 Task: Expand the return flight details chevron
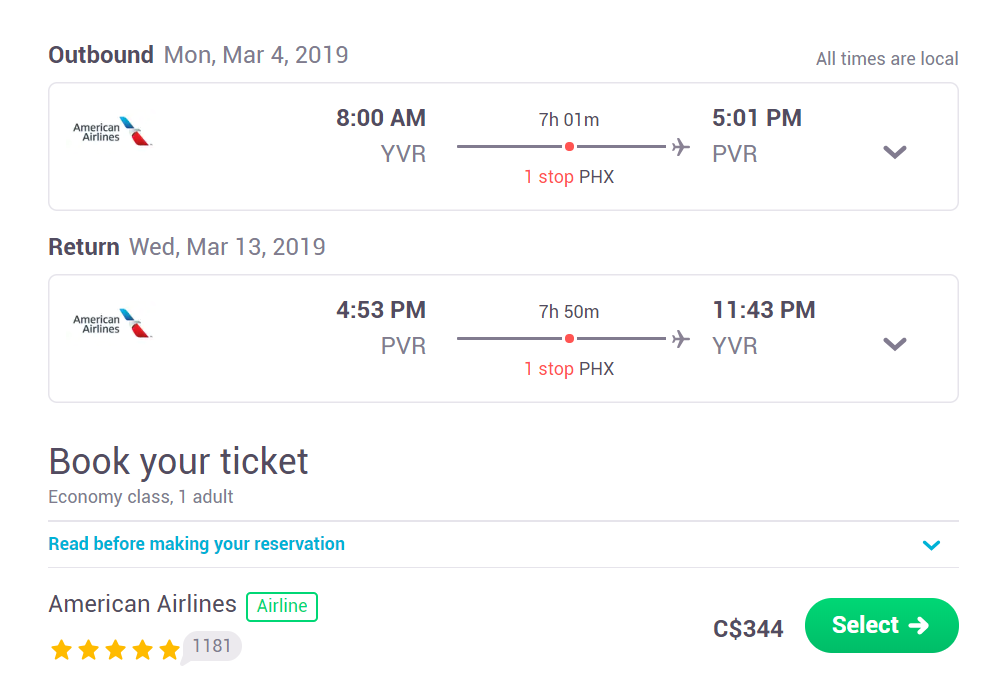(894, 344)
